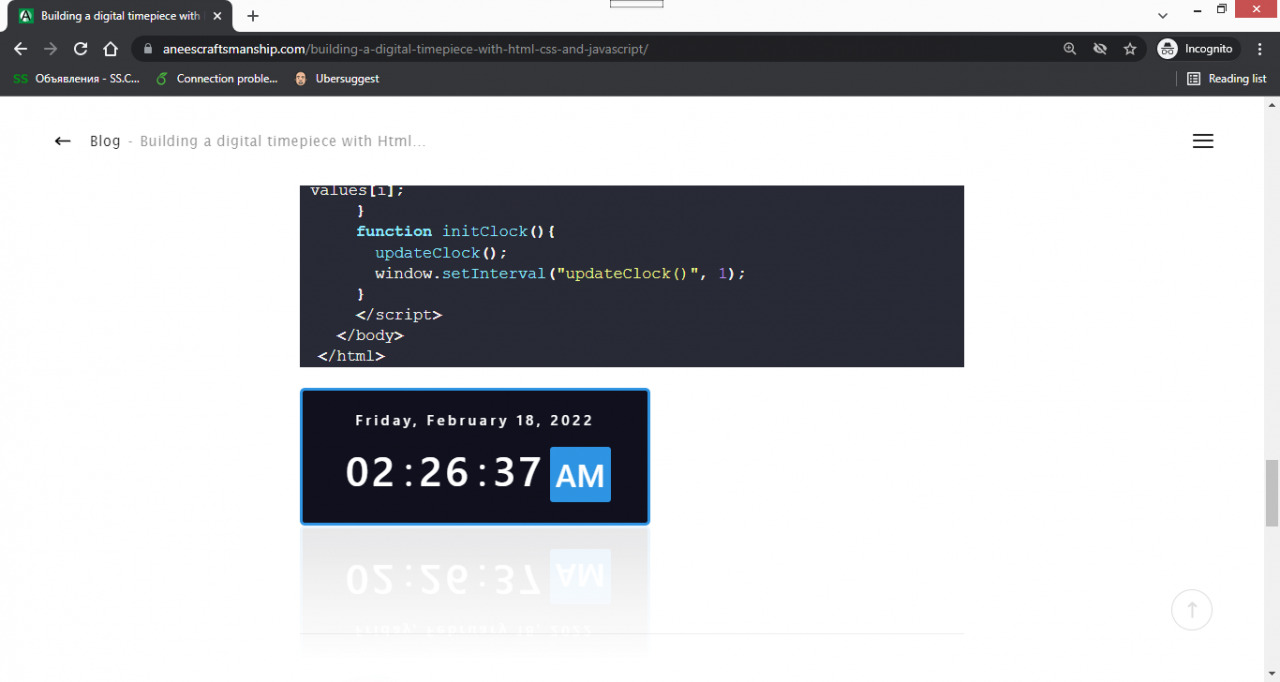Click the Home button in the toolbar
Image resolution: width=1280 pixels, height=682 pixels.
tap(110, 48)
